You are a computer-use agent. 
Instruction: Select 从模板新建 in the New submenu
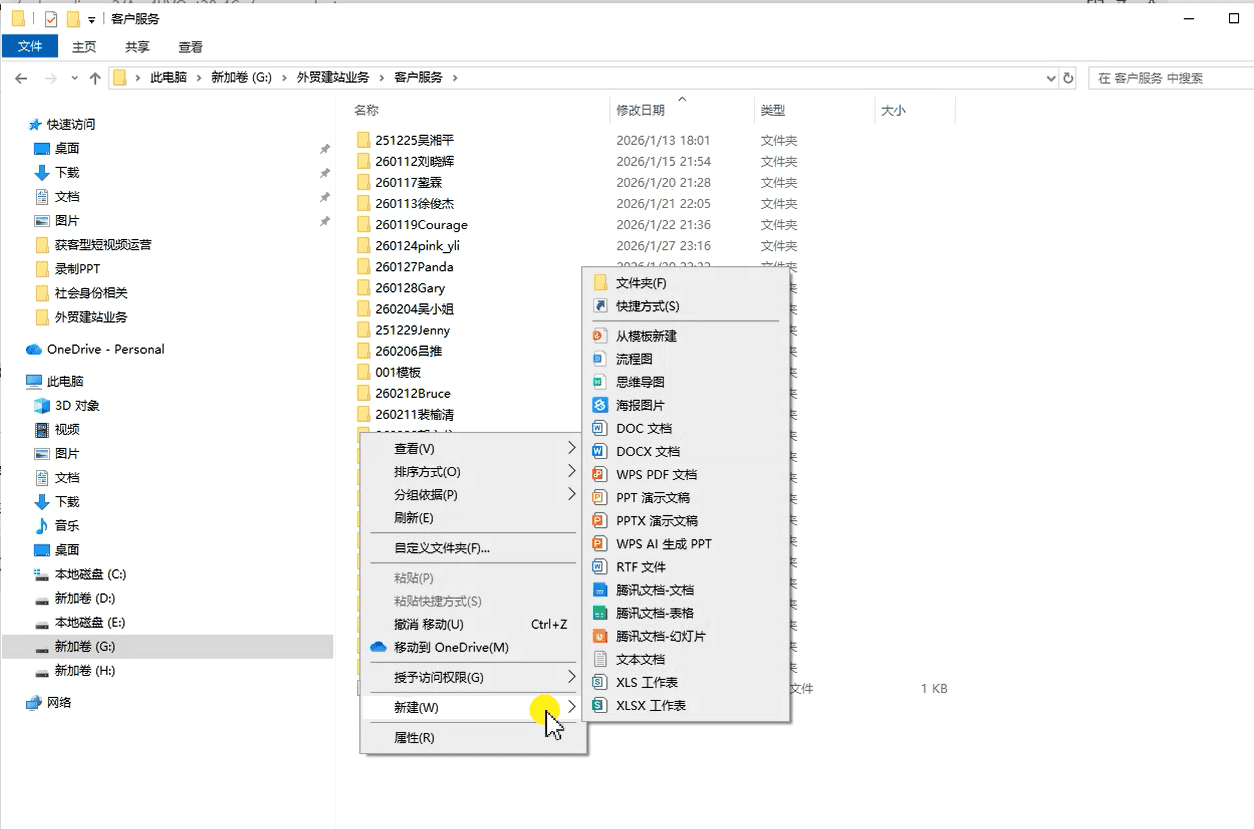click(x=686, y=336)
